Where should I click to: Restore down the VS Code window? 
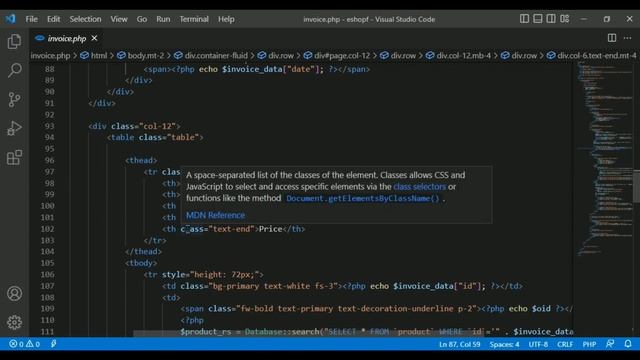coord(607,19)
